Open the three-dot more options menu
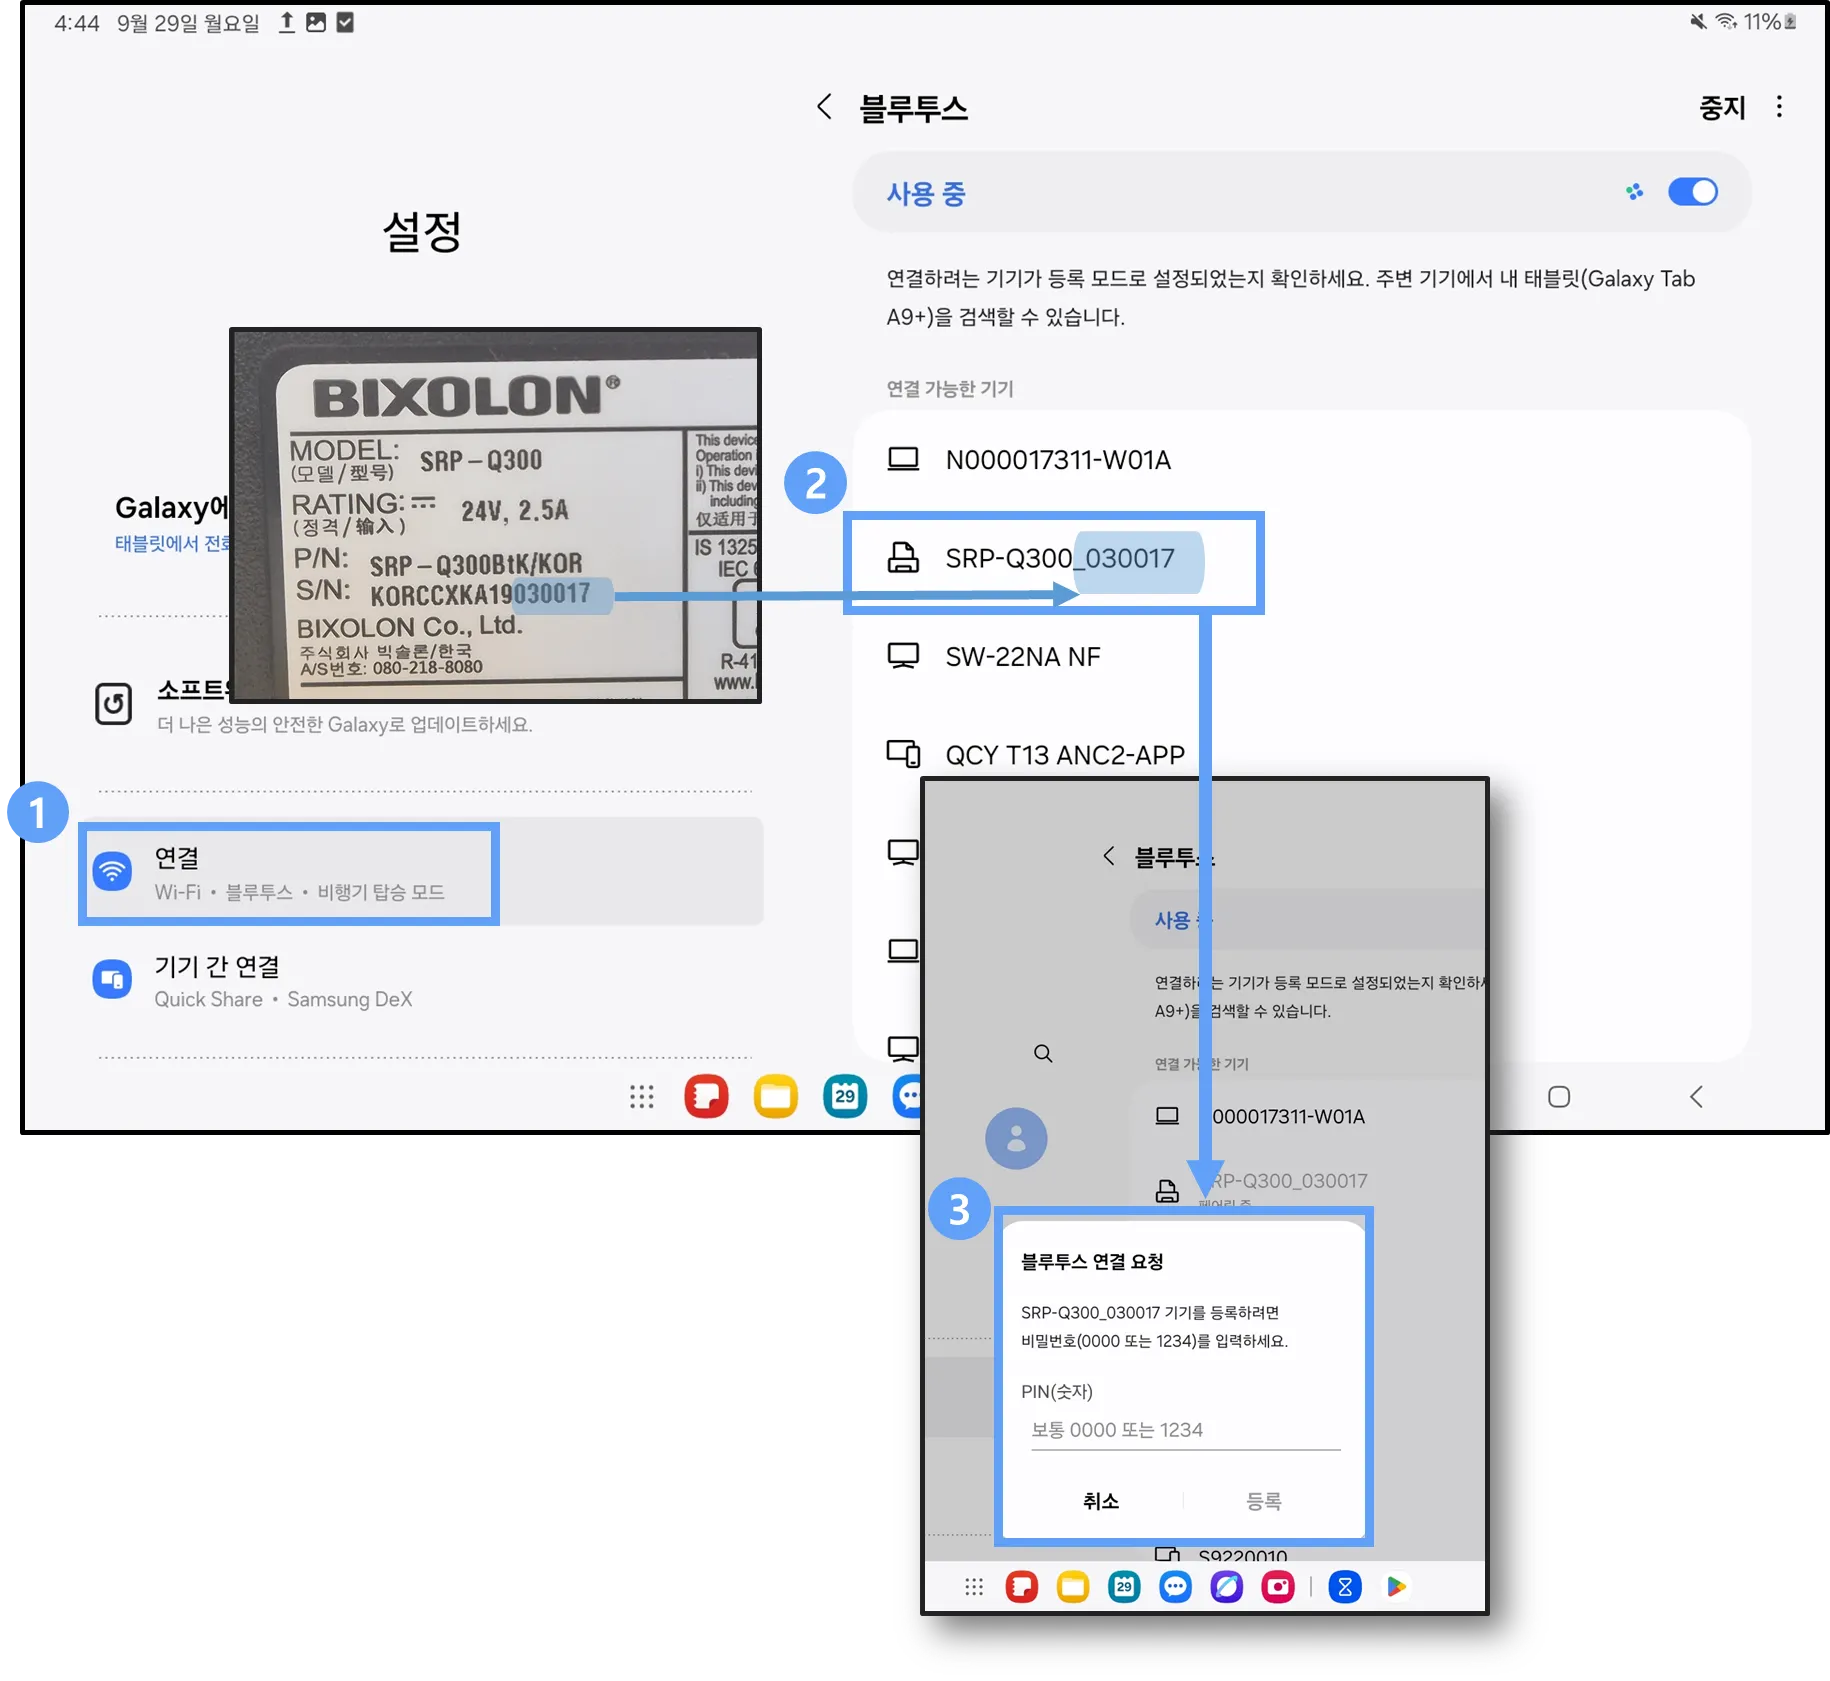The width and height of the screenshot is (1830, 1681). (x=1779, y=107)
